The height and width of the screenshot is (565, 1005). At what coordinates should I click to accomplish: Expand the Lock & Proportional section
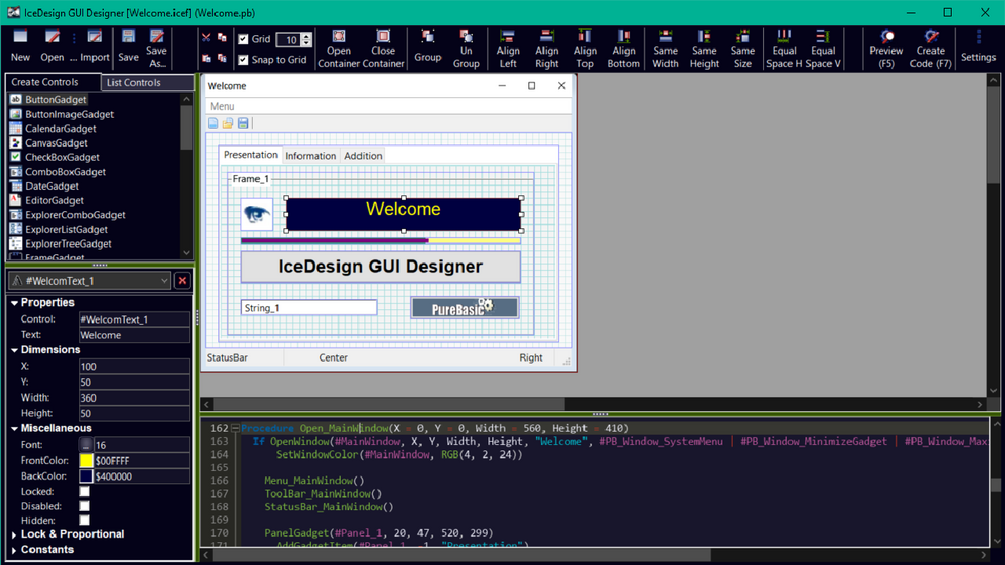click(x=14, y=535)
